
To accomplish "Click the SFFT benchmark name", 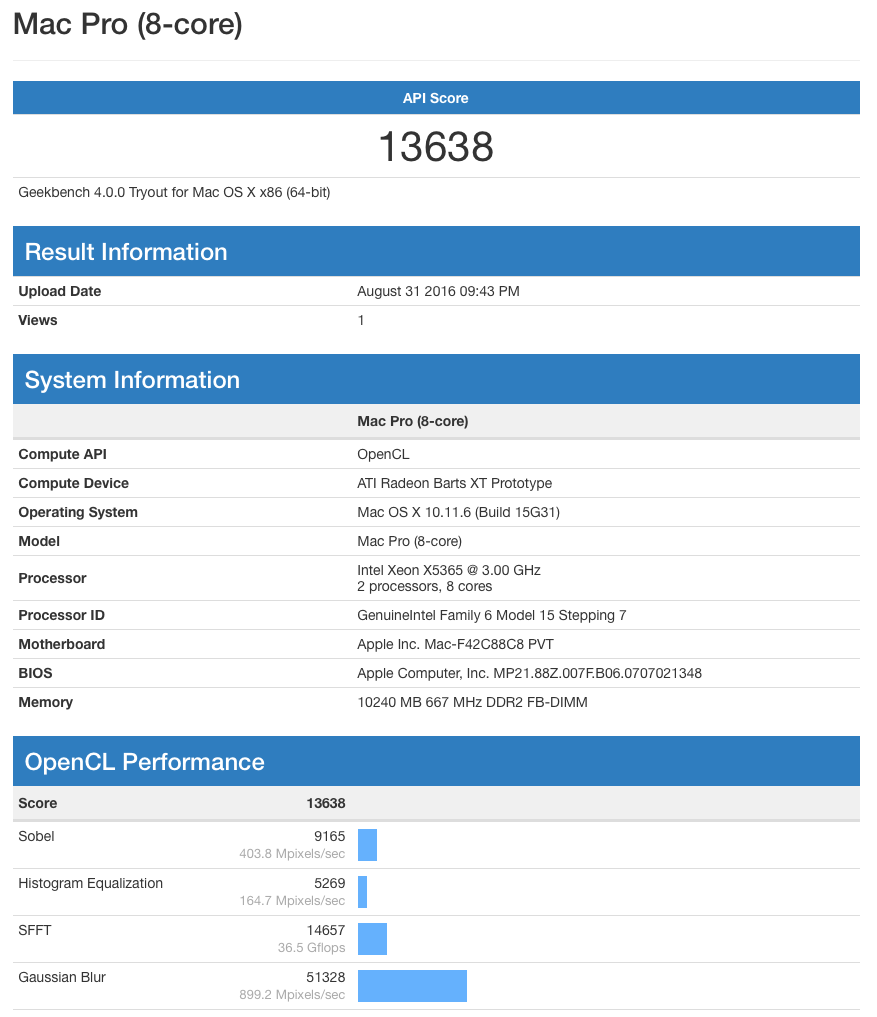I will (34, 931).
